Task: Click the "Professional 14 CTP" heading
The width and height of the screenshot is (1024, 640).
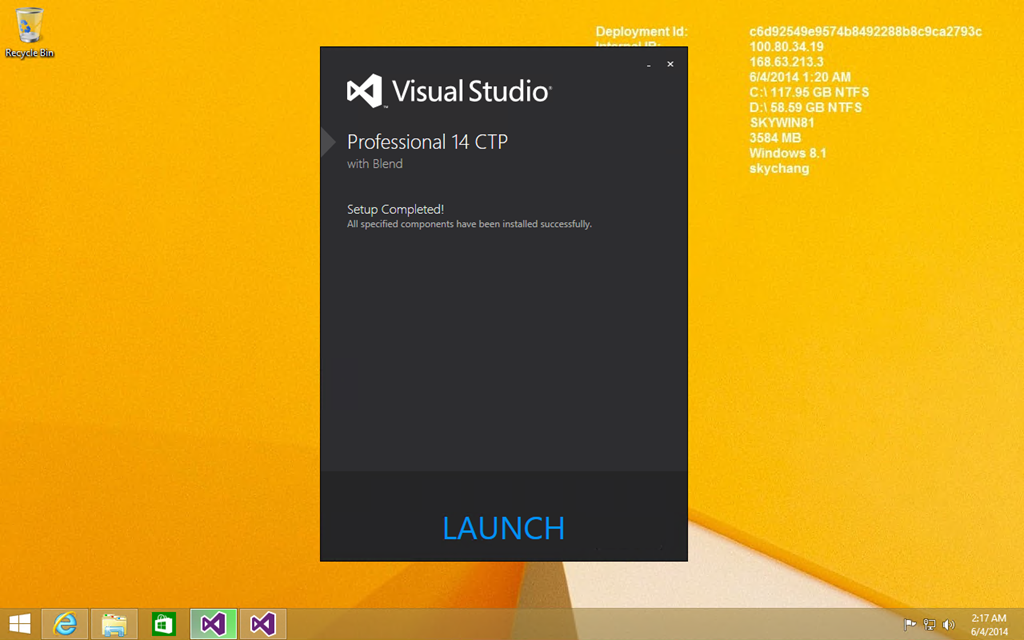Action: (428, 142)
